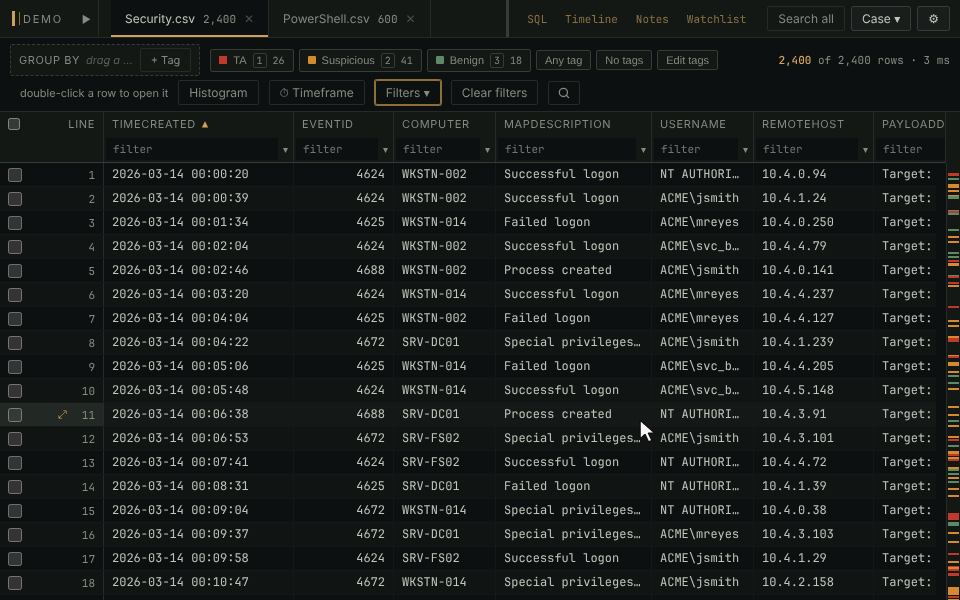Click the No tags button
The image size is (960, 600).
[x=624, y=61]
